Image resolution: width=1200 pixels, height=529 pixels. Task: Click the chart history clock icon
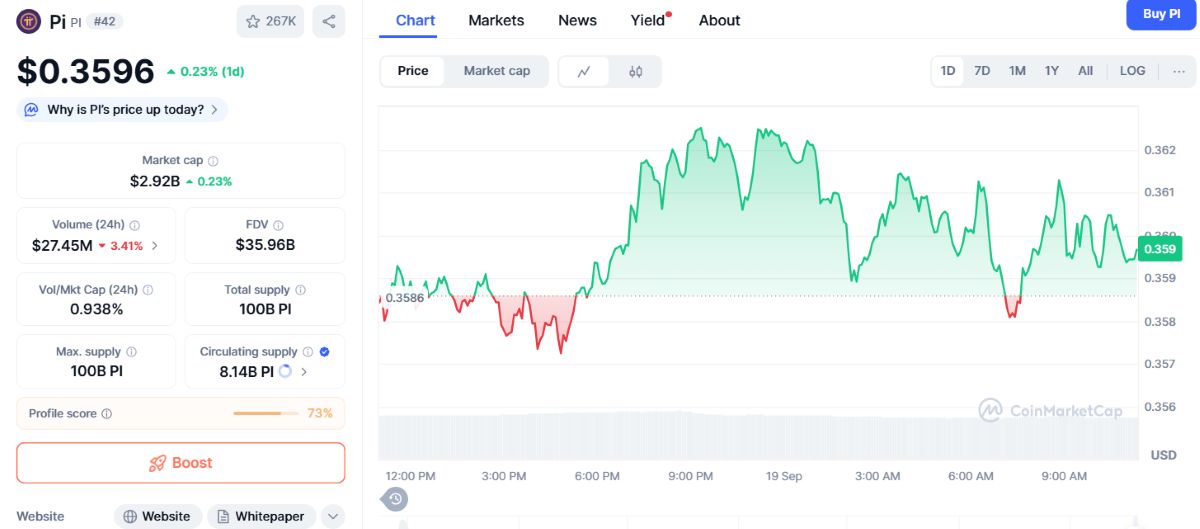(x=395, y=498)
